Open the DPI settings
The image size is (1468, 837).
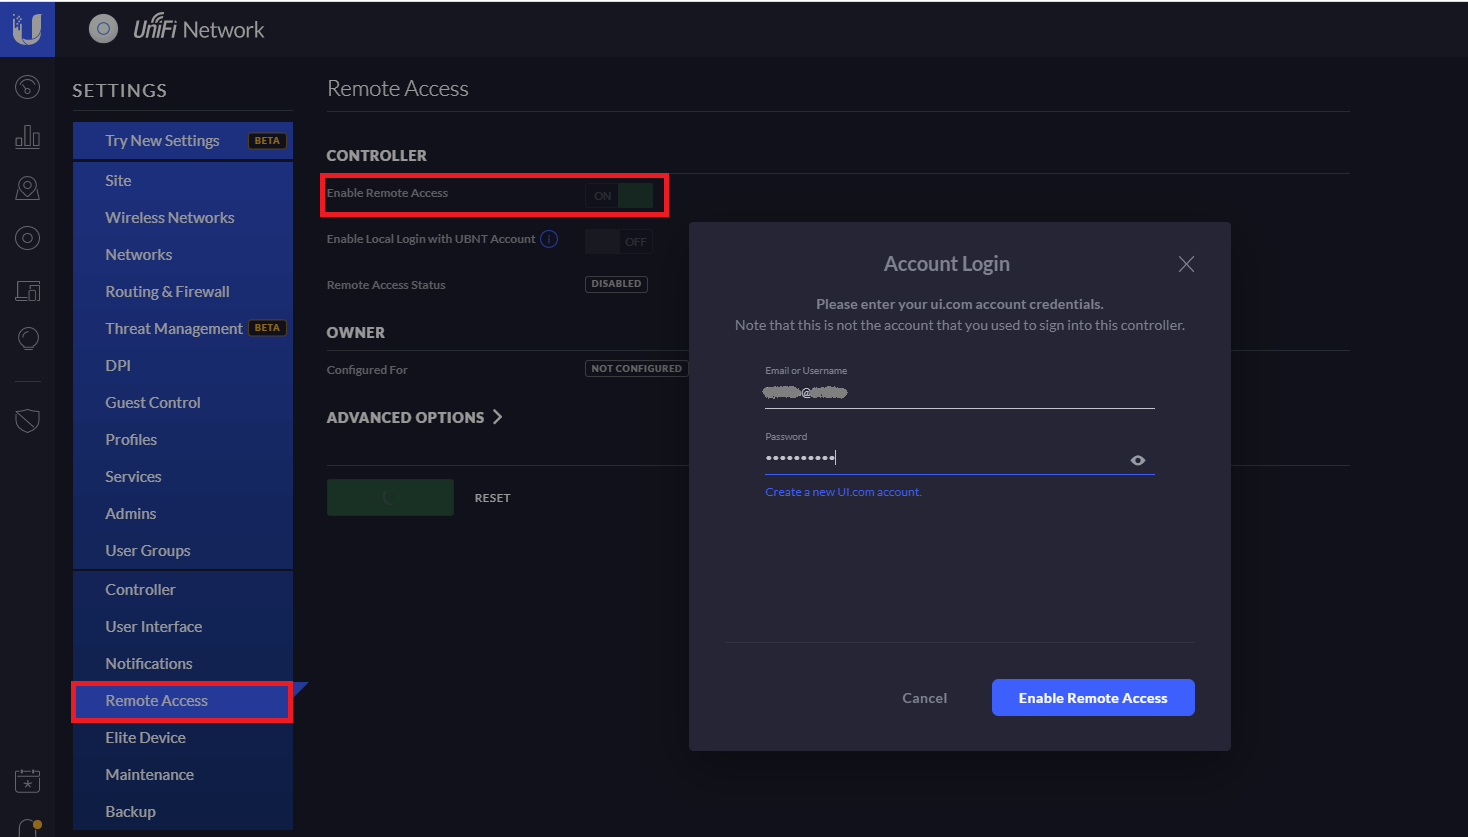pyautogui.click(x=183, y=365)
